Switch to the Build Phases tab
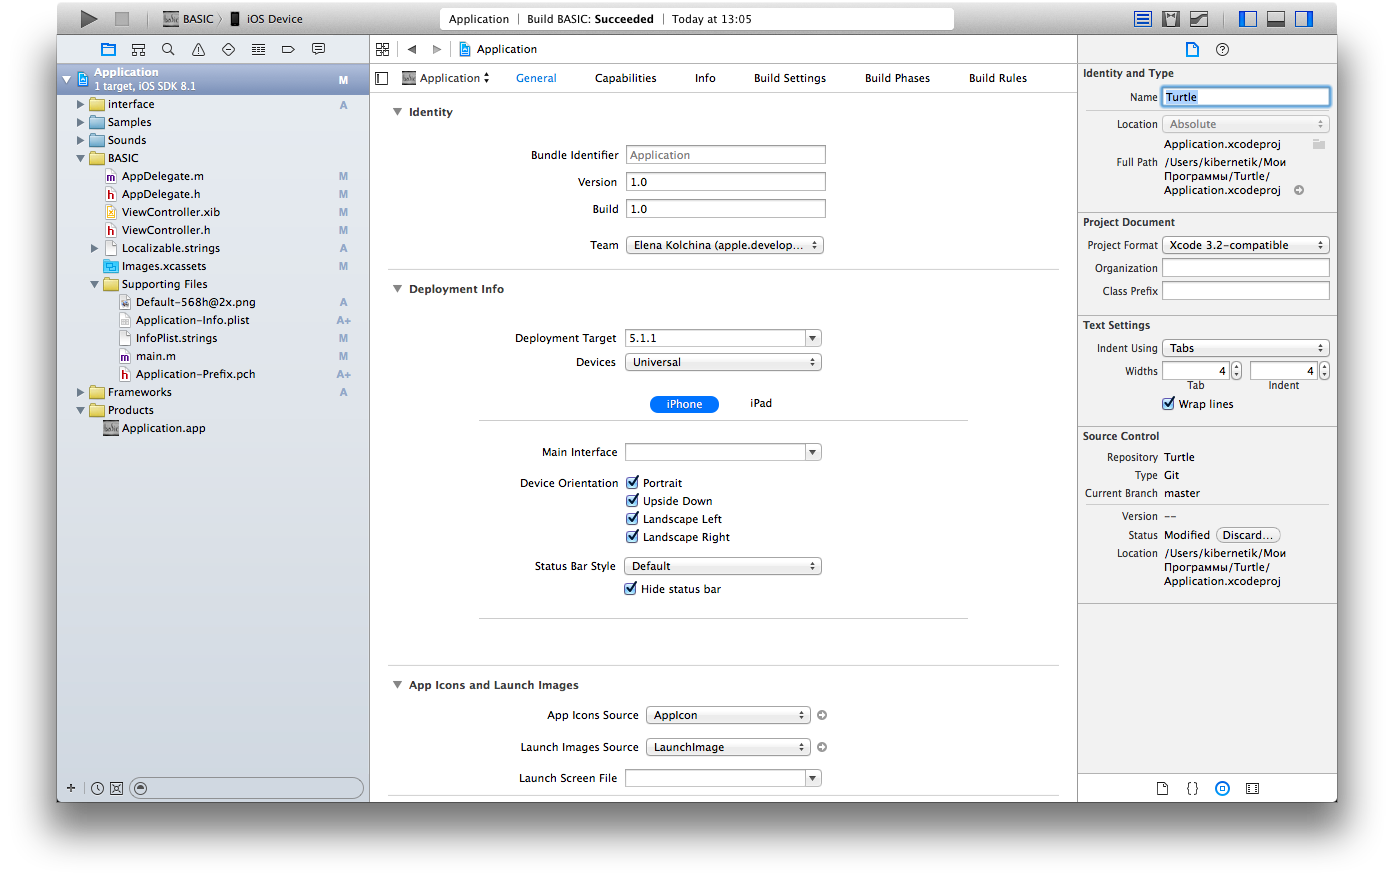The width and height of the screenshot is (1394, 881). 897,78
